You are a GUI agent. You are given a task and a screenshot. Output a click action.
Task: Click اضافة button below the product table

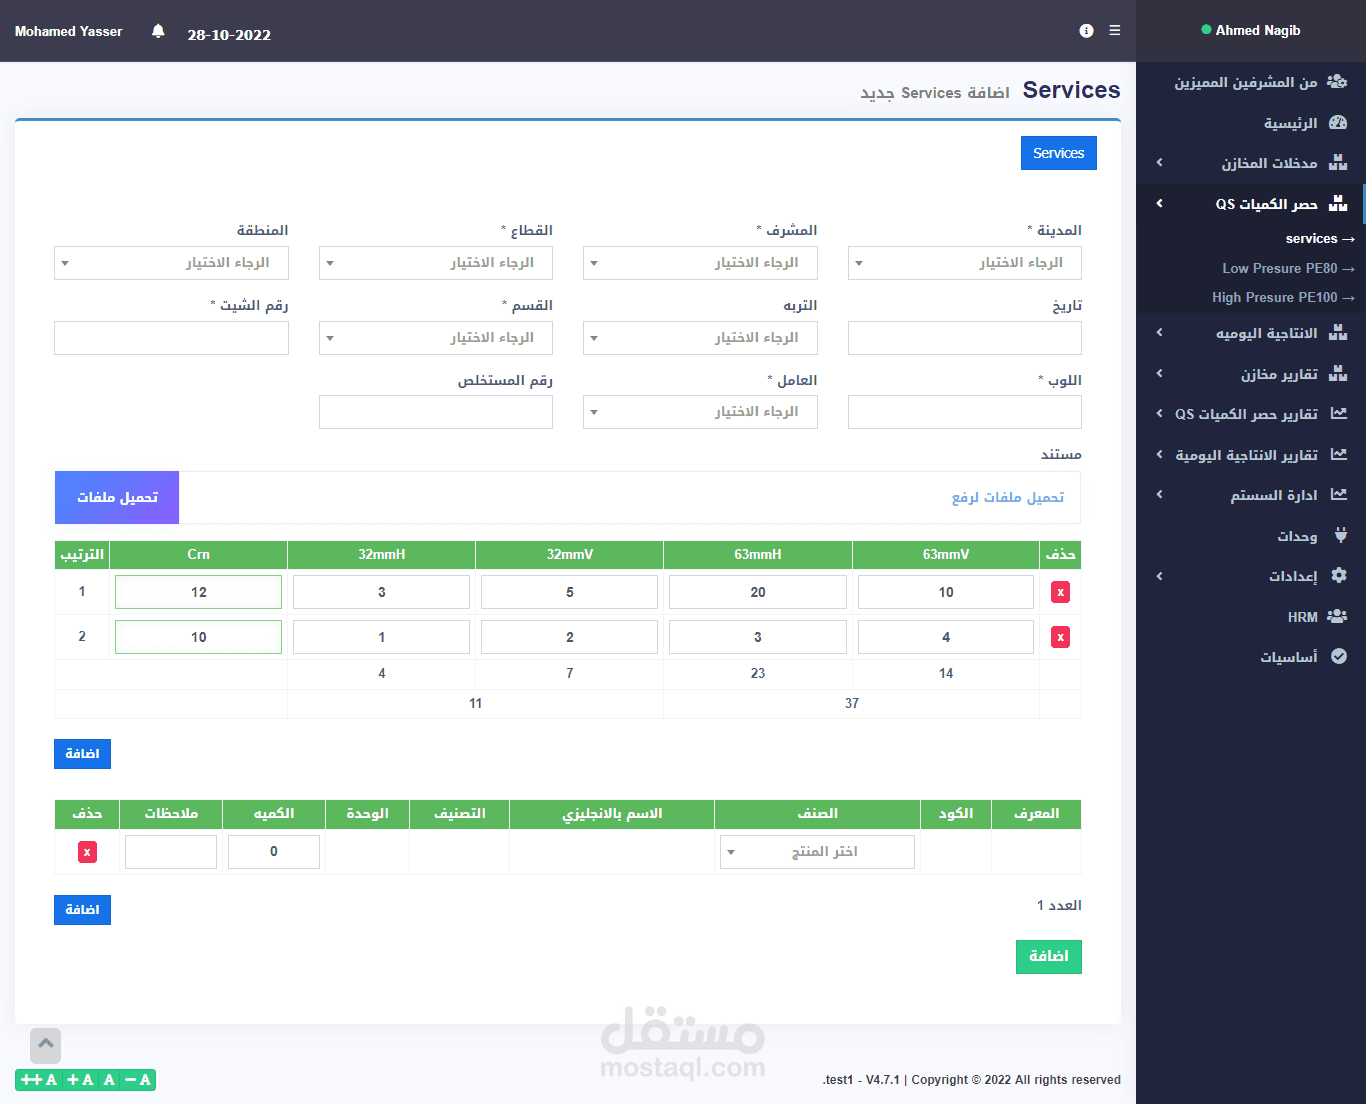[x=82, y=910]
